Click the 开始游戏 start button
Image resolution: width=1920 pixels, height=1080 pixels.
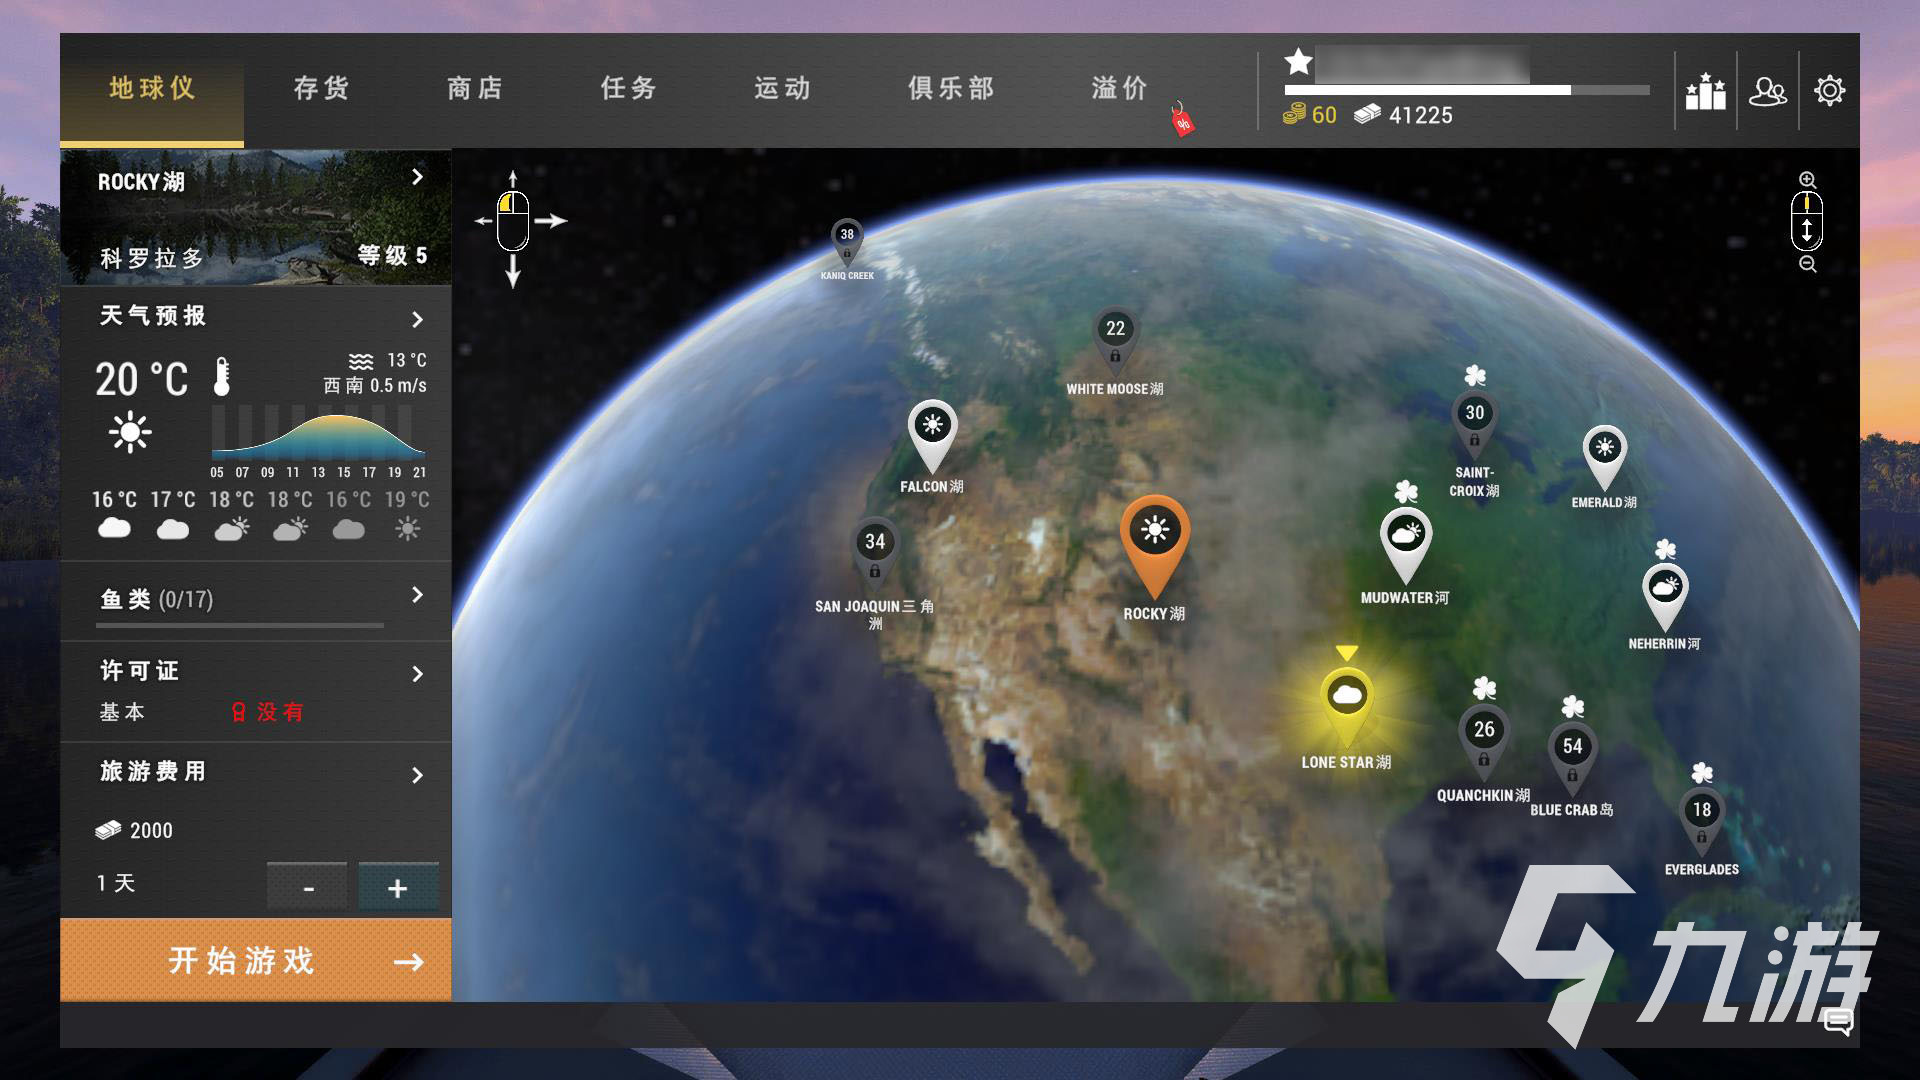256,960
